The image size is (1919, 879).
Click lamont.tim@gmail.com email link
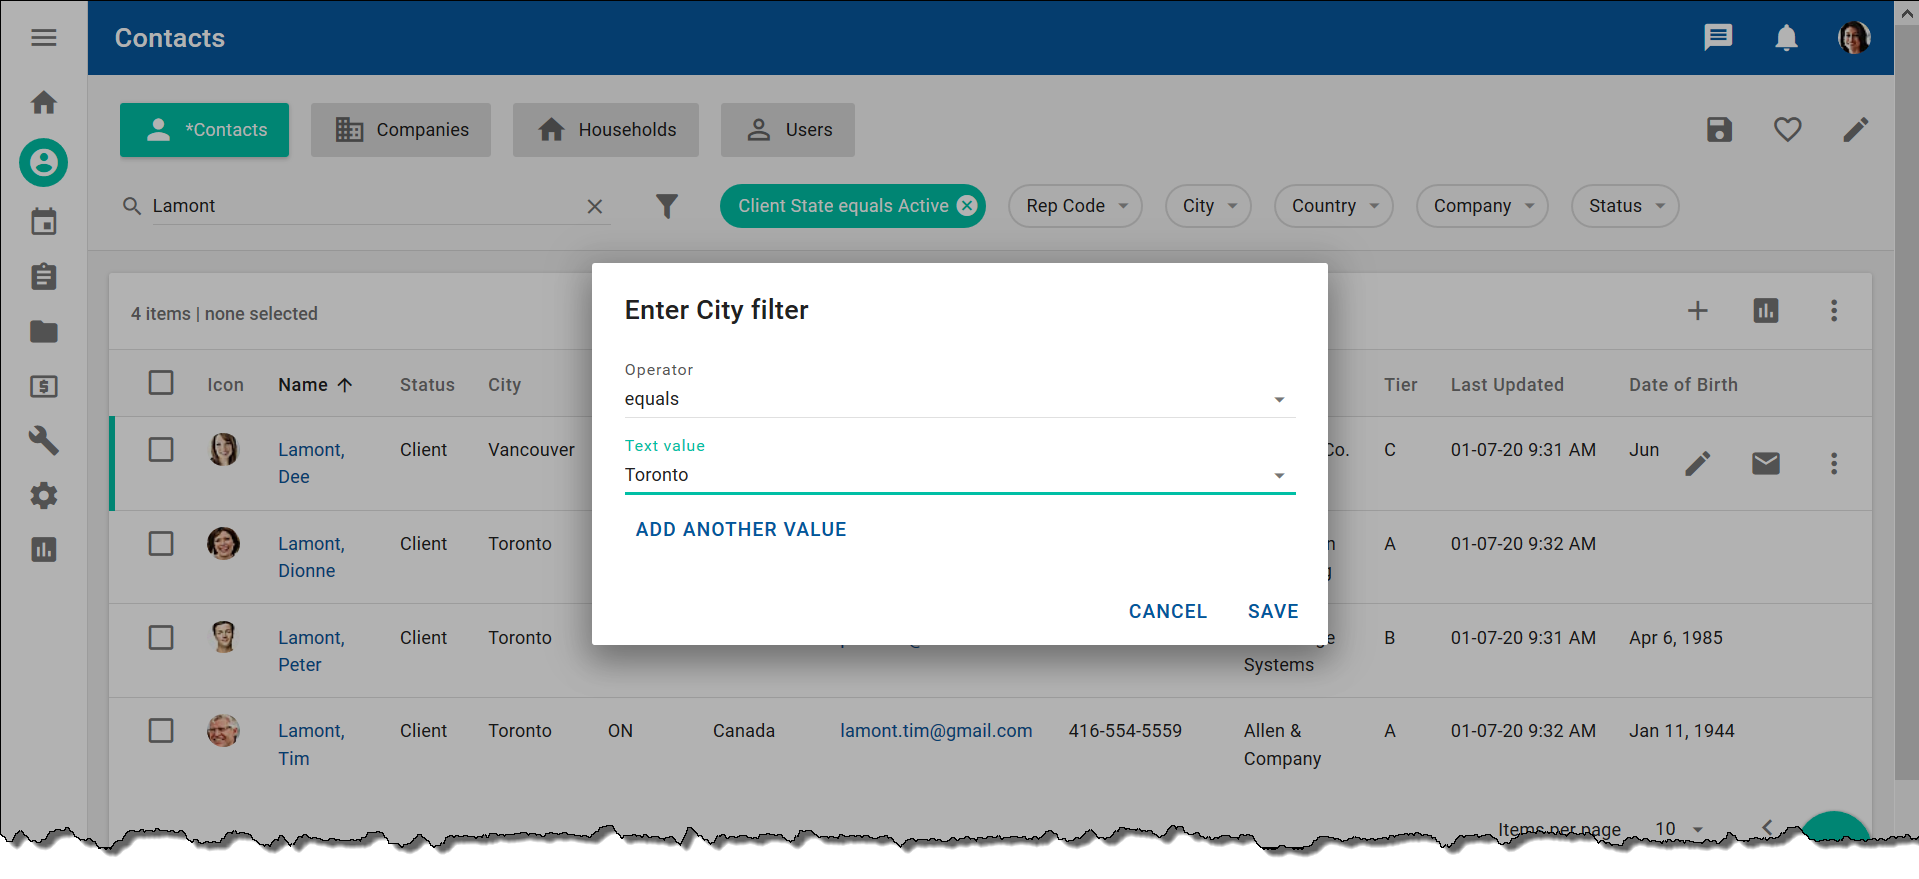[x=936, y=731]
